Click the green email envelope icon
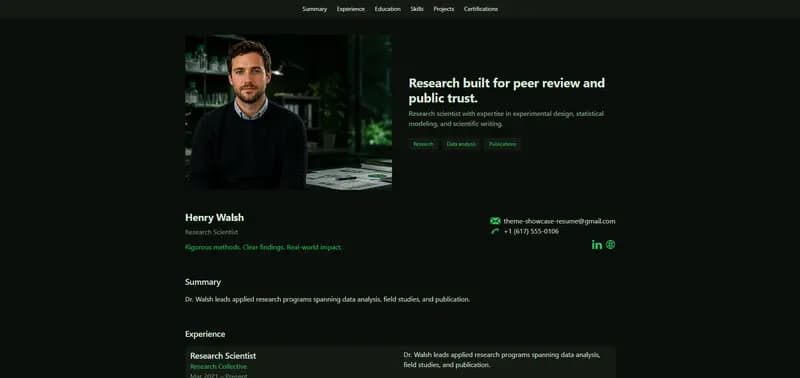800x378 pixels. [x=495, y=221]
